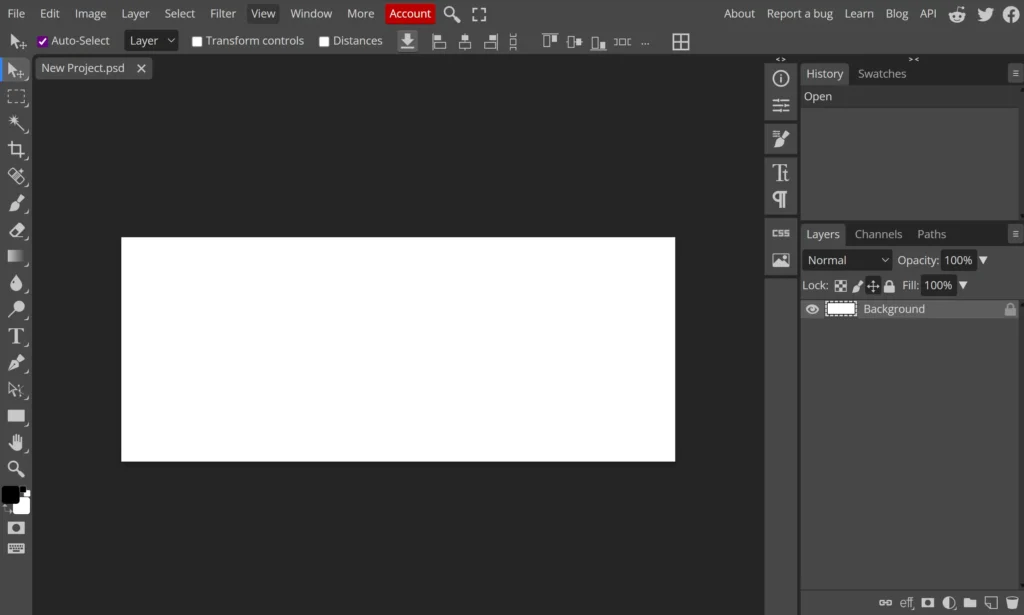
Task: Open the Character panel icon
Action: [x=780, y=172]
